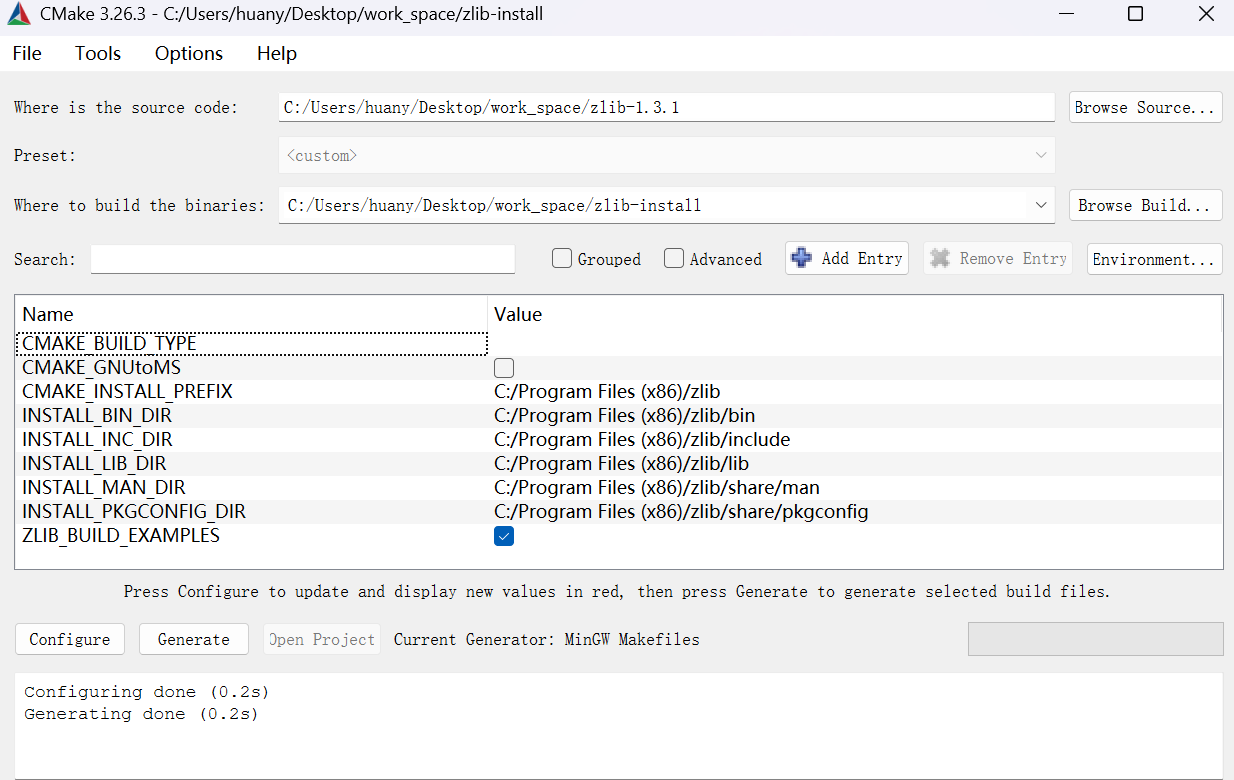Select the CMAKE_BUILD_TYPE row

point(618,343)
